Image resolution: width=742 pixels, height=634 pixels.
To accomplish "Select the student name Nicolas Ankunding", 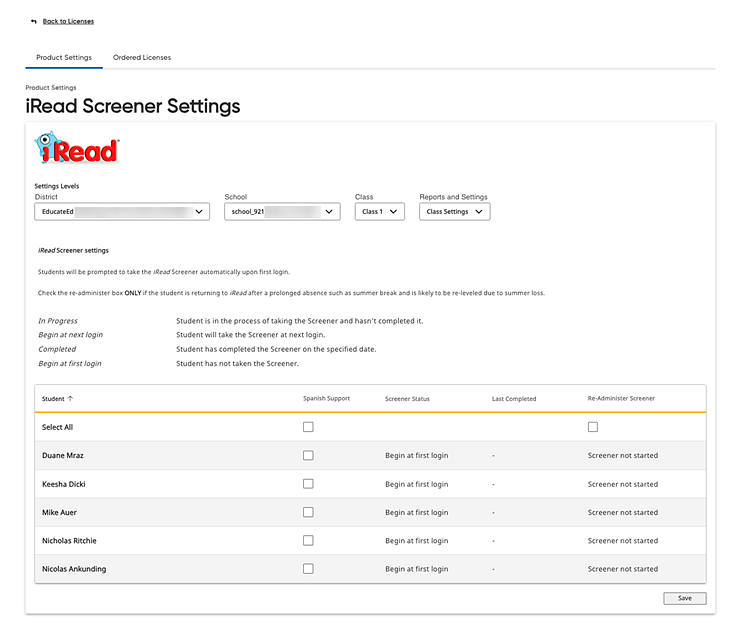I will [x=74, y=569].
